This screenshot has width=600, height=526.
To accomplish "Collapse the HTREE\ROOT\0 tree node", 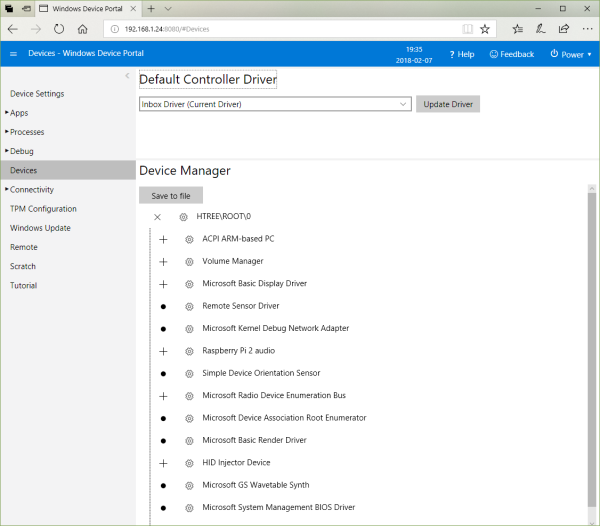I will coord(157,217).
